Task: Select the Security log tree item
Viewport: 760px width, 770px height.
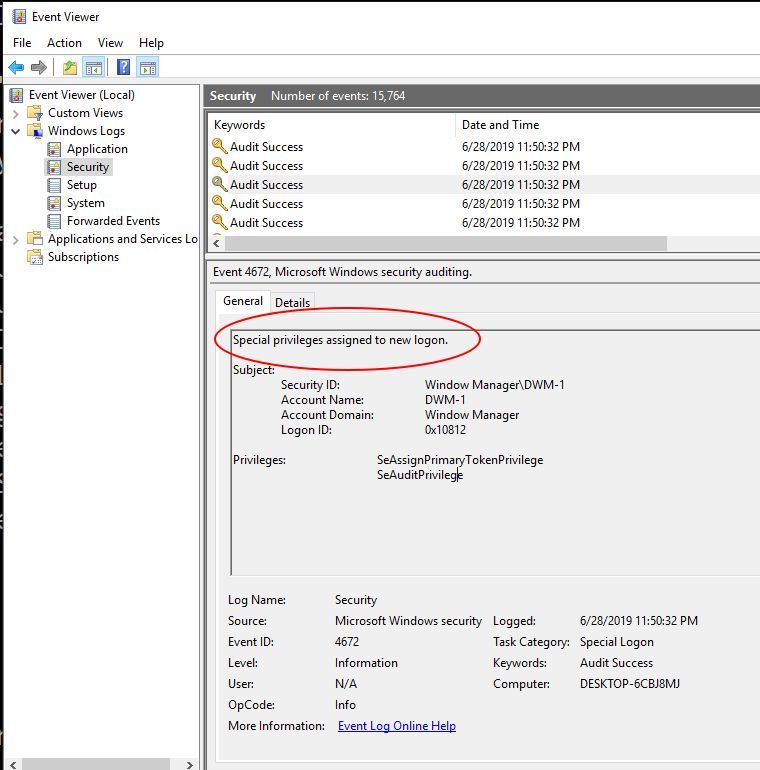Action: [88, 167]
